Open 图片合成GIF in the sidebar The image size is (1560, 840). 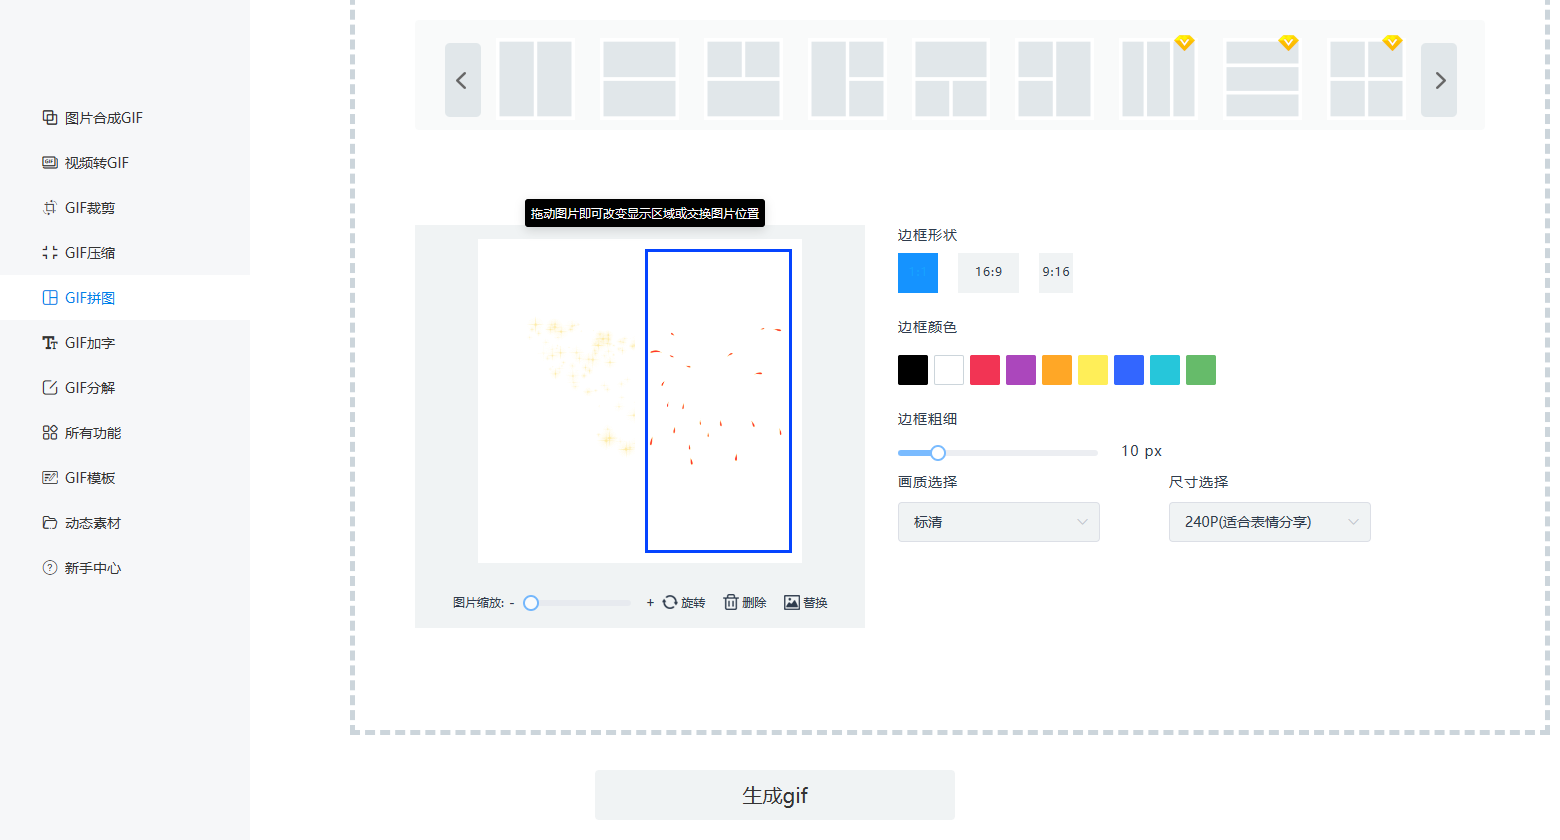[x=93, y=118]
